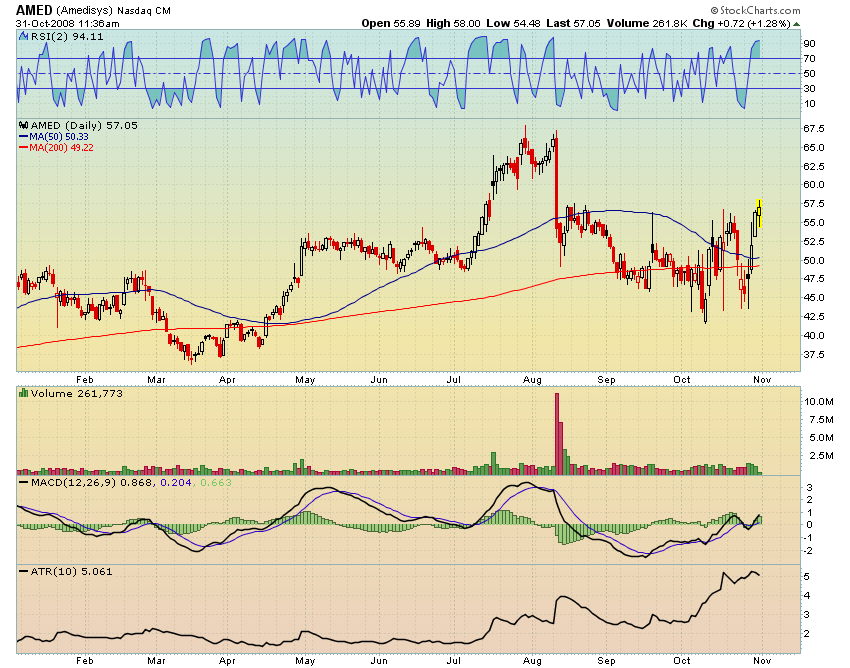Click the MACD(12,26,9) 0.868 label

click(92, 483)
